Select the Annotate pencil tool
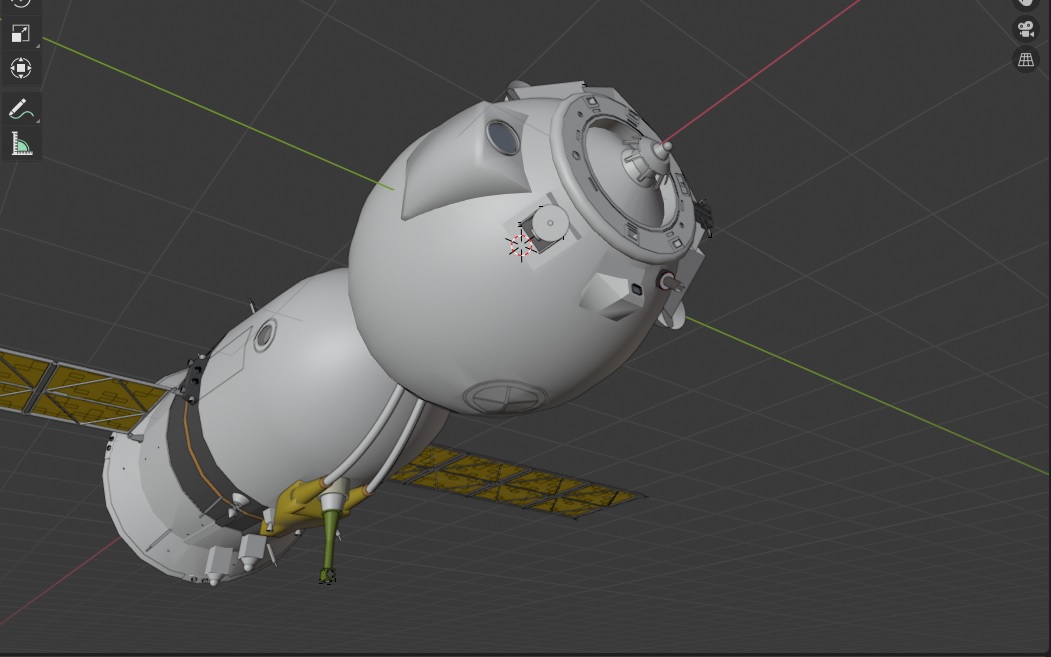 tap(21, 109)
